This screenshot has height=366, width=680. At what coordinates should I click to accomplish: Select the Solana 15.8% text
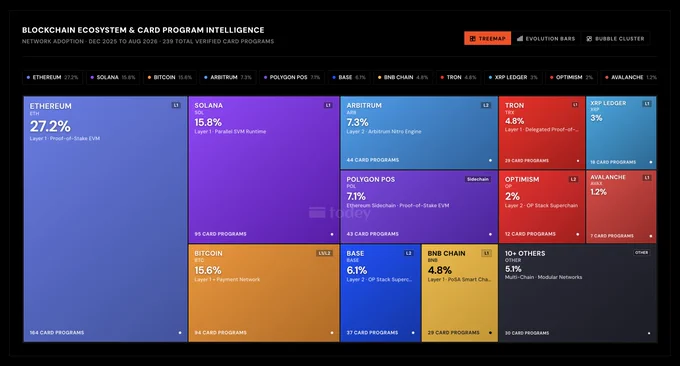tap(208, 122)
